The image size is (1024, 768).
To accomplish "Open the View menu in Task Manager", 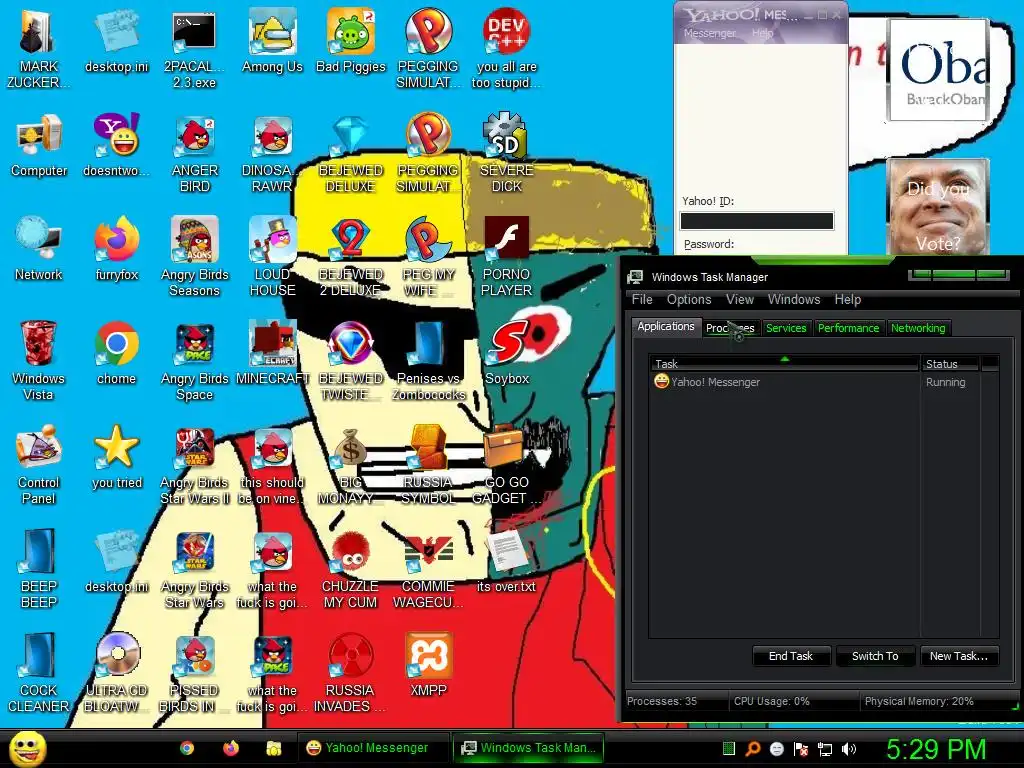I will (x=740, y=299).
